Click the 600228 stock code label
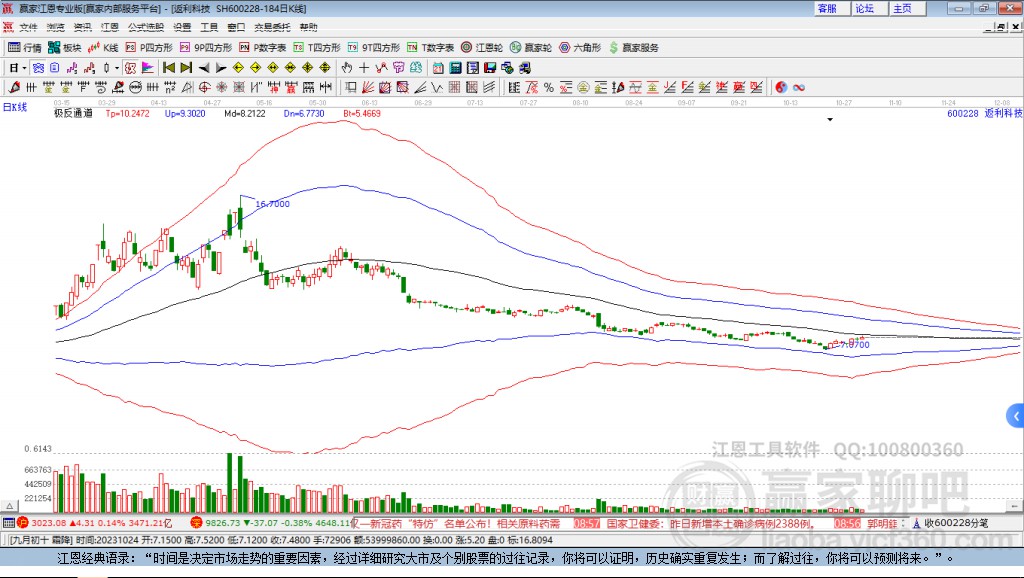Screen dimensions: 1024x578 tap(963, 113)
